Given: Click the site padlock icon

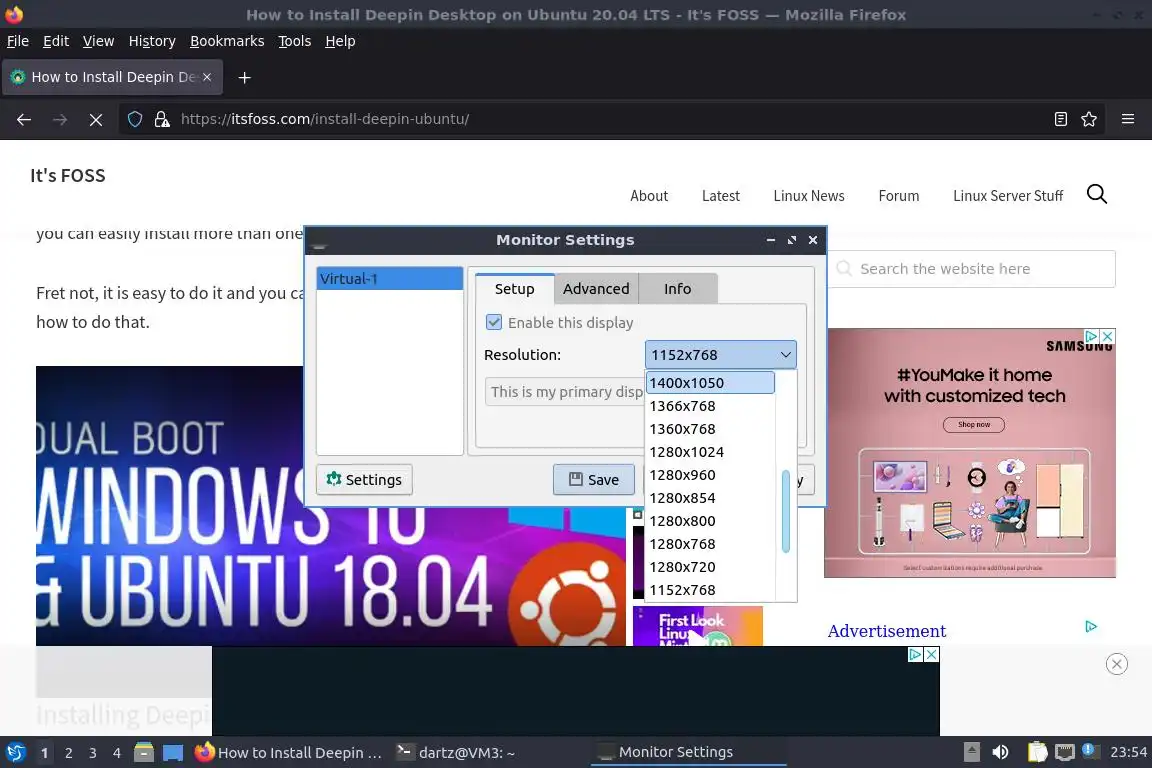Looking at the screenshot, I should [162, 119].
